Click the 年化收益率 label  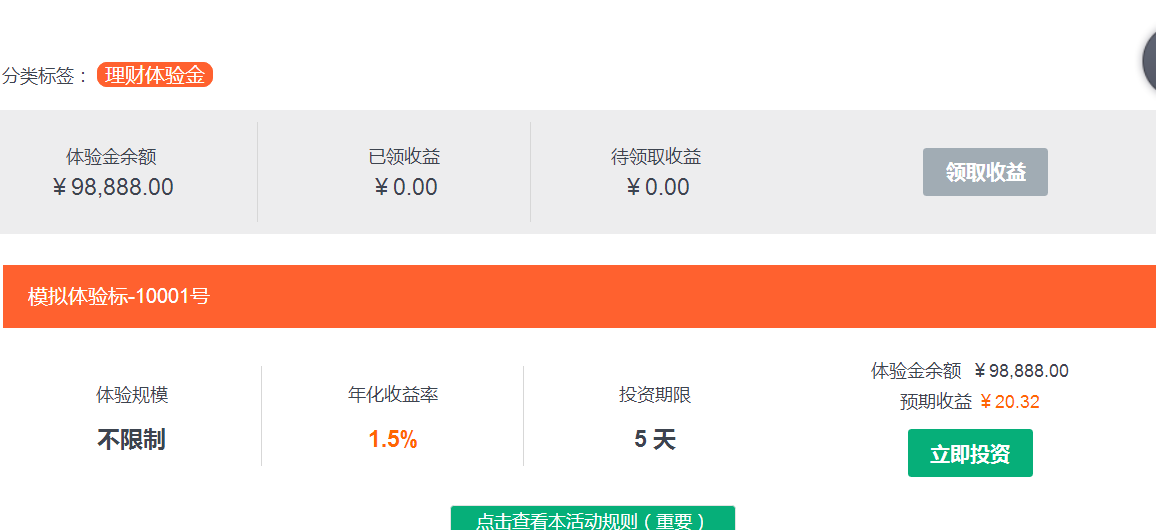click(393, 395)
